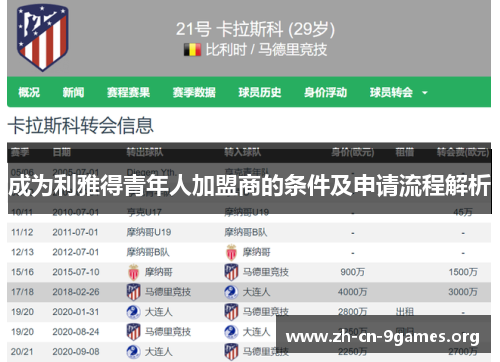The image size is (500, 362).
Task: Expand the 球员转会 dropdown caret
Action: pyautogui.click(x=425, y=93)
